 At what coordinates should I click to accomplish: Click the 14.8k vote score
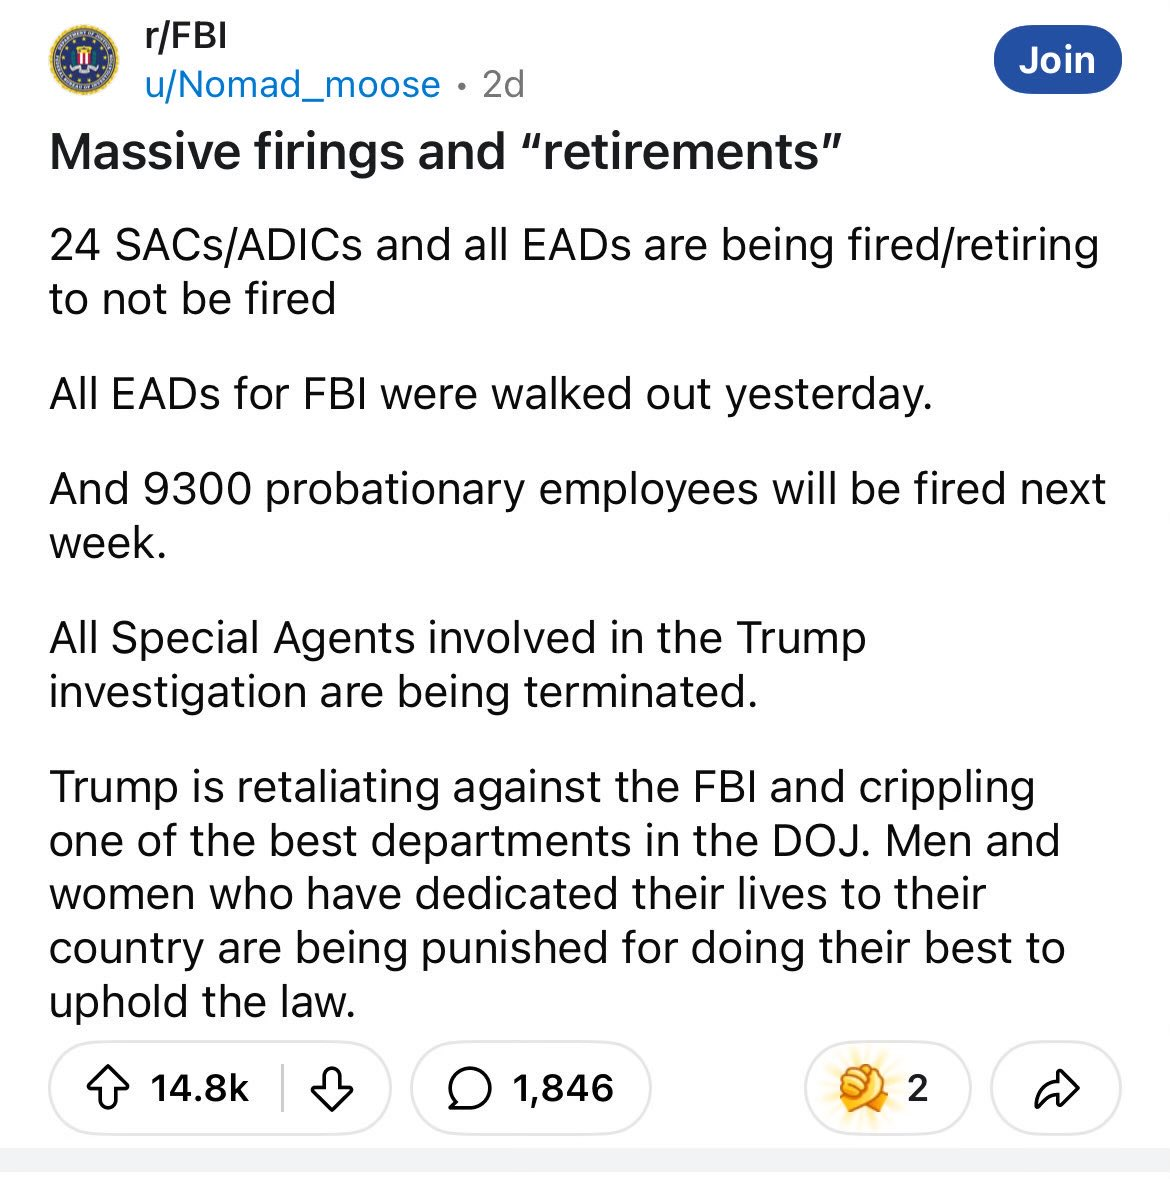[199, 1088]
